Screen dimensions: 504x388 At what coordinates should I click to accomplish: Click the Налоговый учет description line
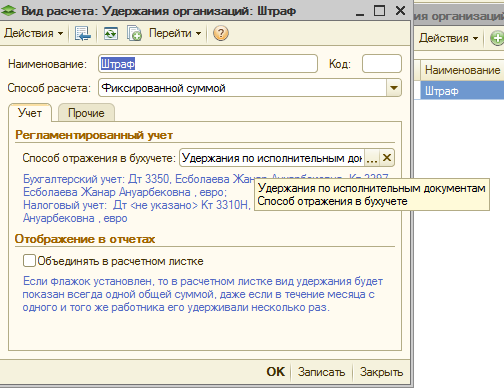click(137, 211)
